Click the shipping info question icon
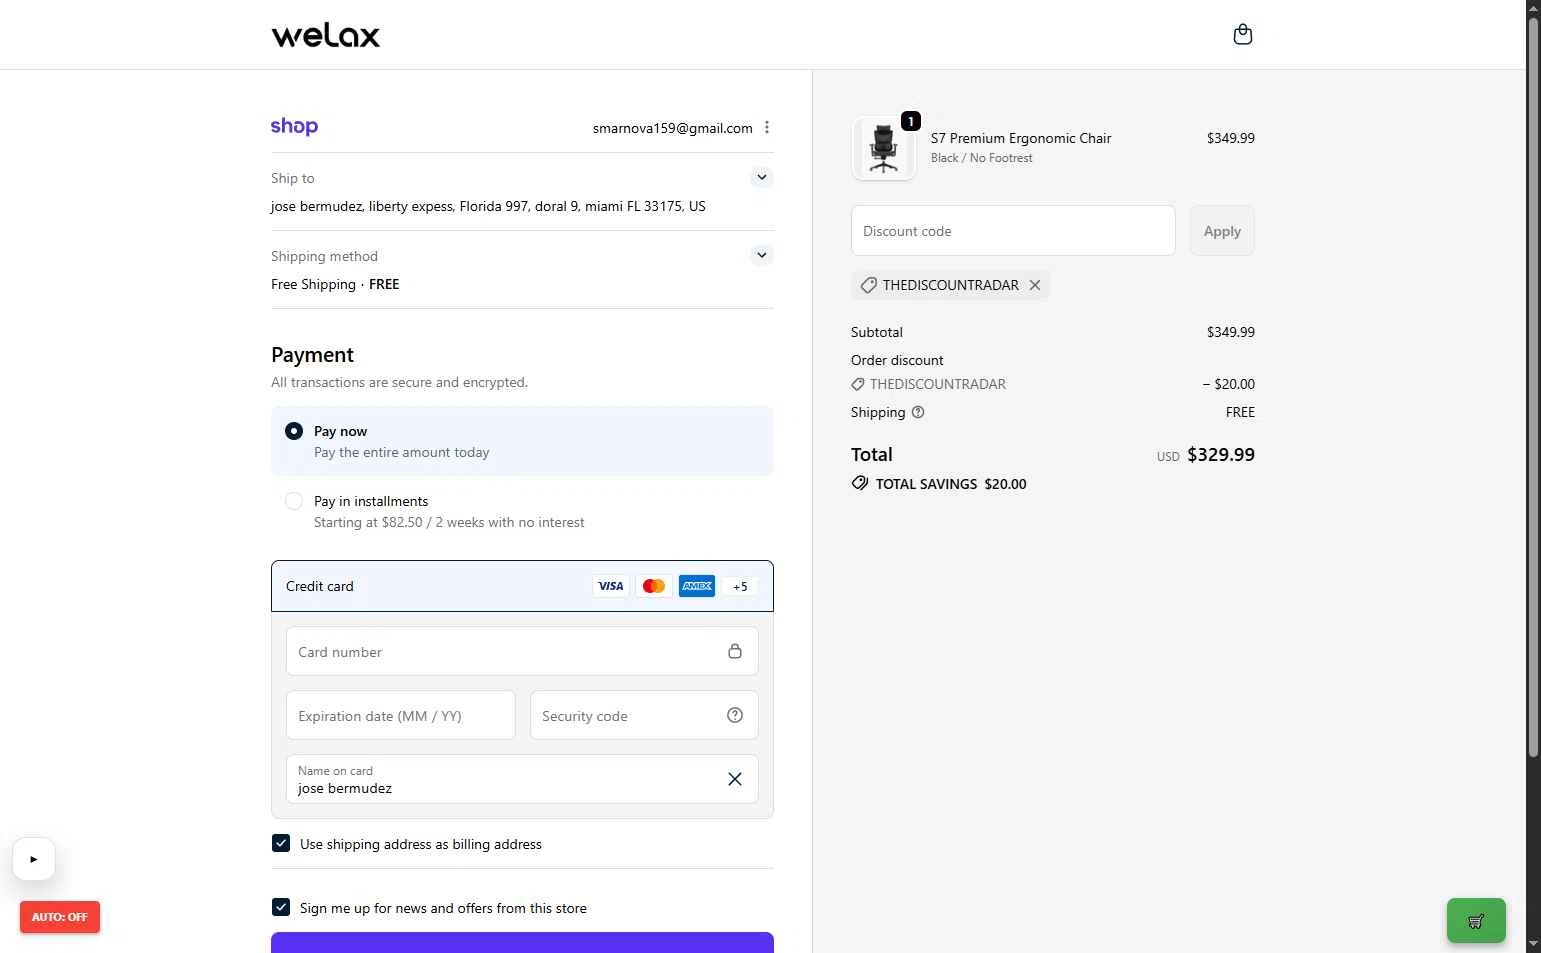 (x=918, y=412)
